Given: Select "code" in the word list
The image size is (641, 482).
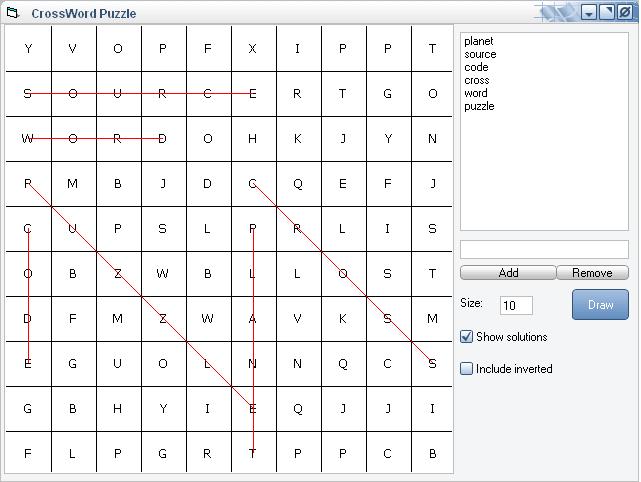Looking at the screenshot, I should 476,67.
